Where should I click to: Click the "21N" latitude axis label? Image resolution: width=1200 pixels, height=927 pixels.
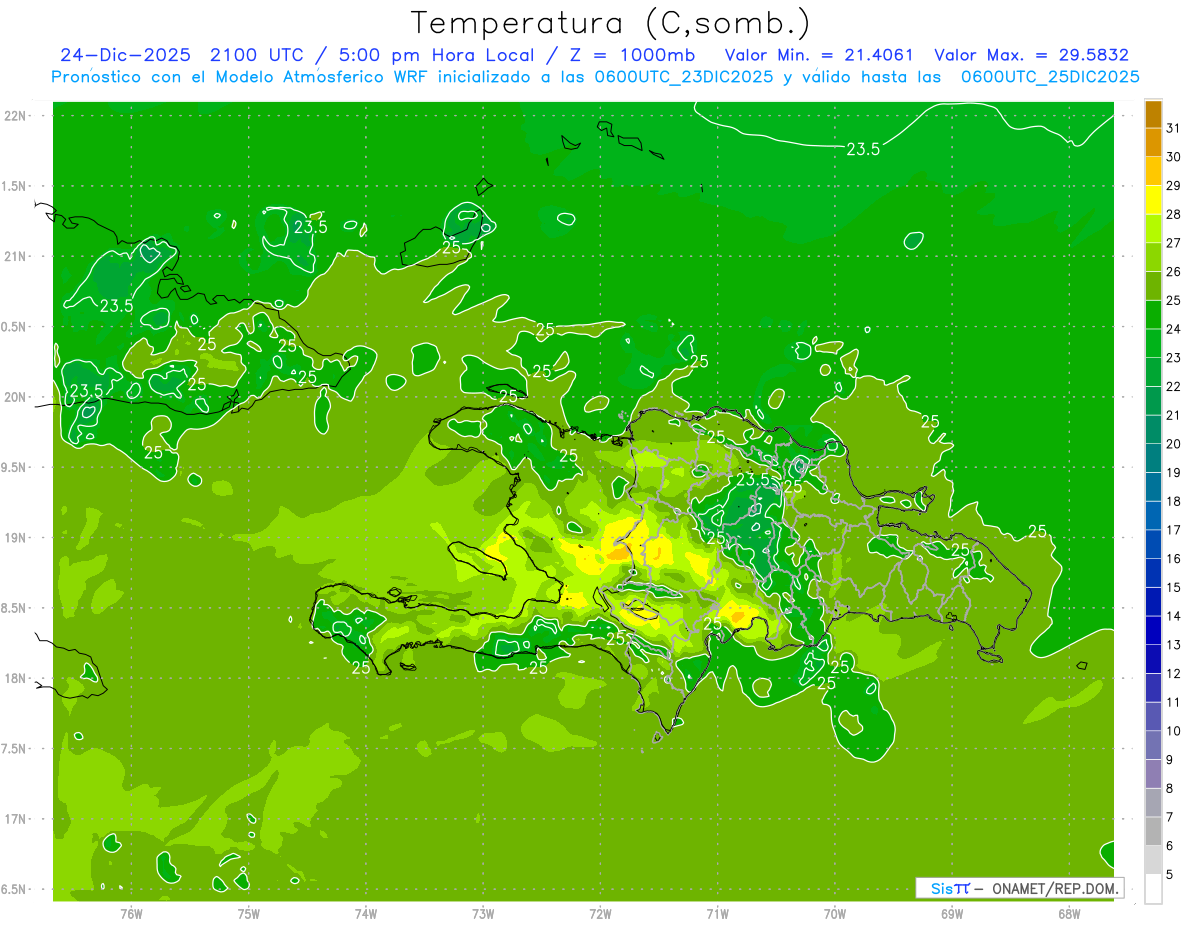click(16, 256)
